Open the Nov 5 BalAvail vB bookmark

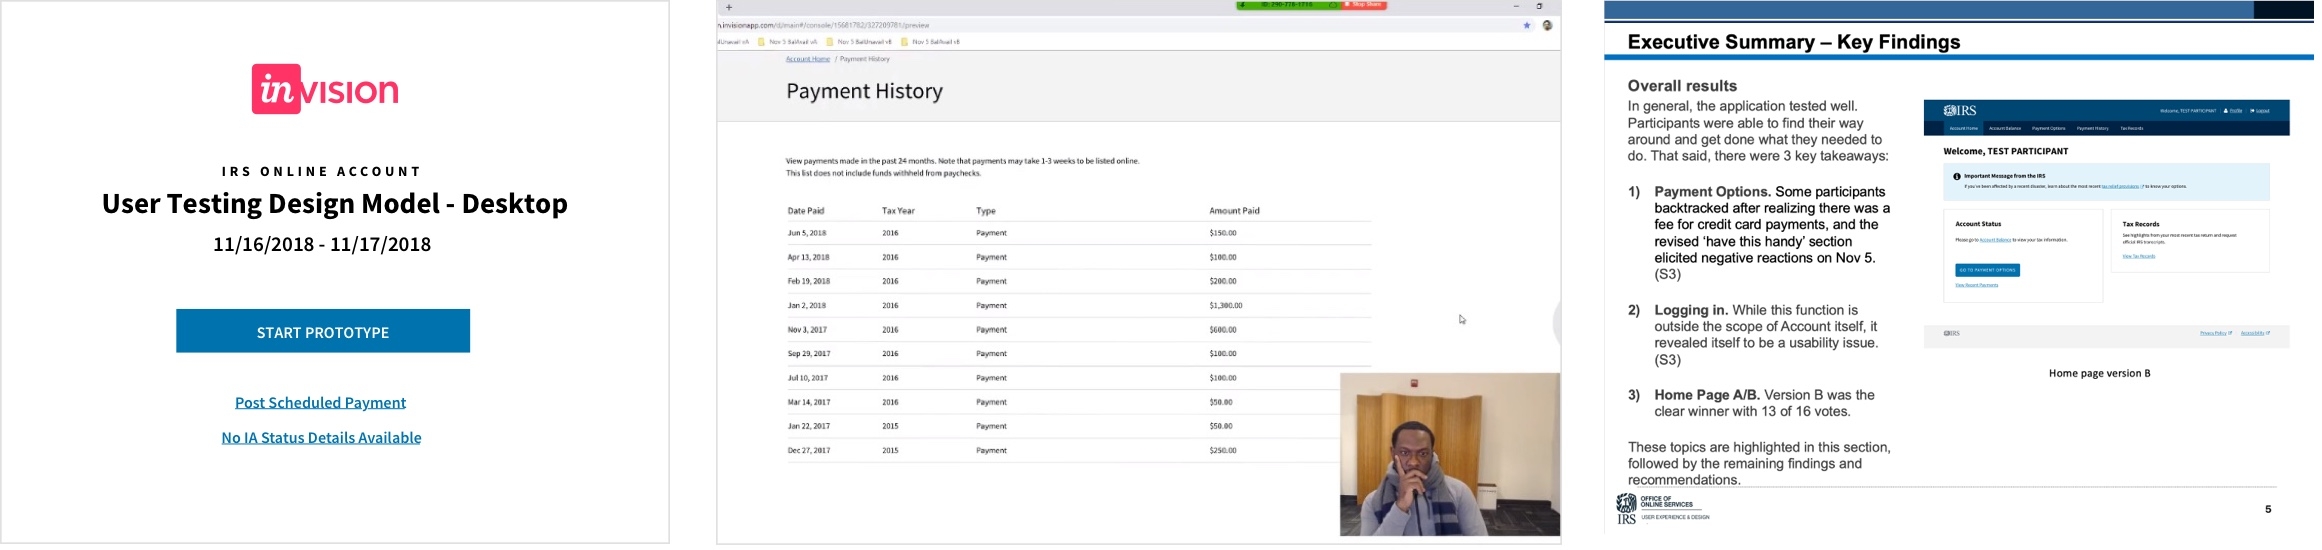[x=931, y=42]
